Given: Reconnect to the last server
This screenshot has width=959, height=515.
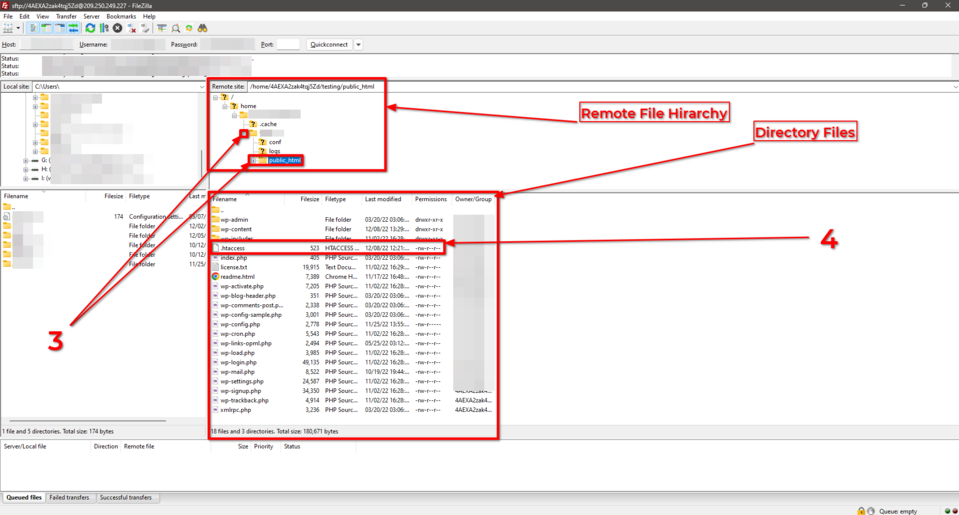Looking at the screenshot, I should click(145, 28).
